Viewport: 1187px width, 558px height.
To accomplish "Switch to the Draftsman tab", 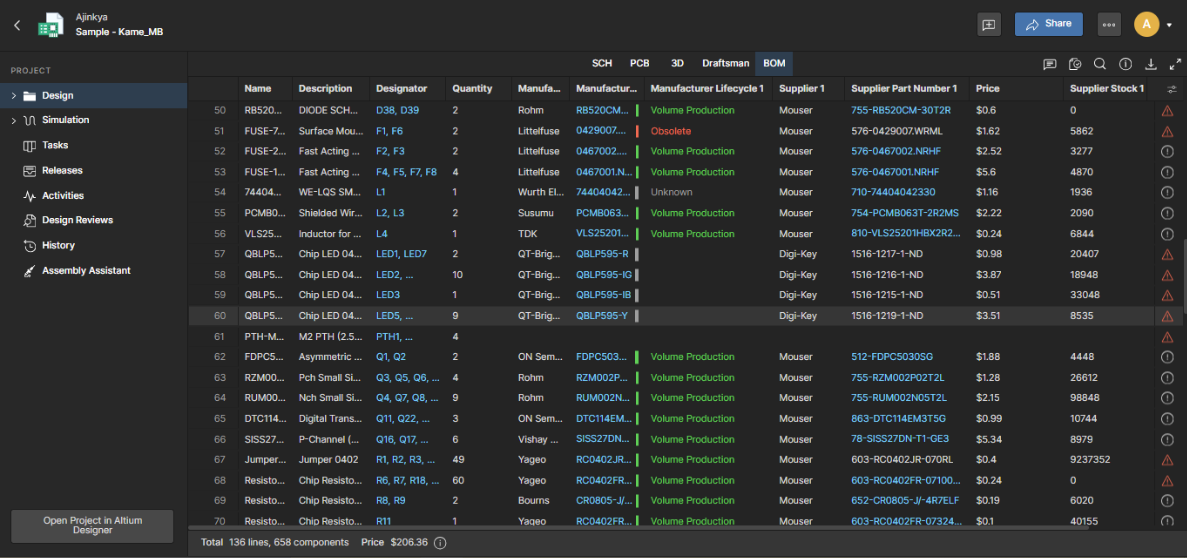I will coord(725,64).
